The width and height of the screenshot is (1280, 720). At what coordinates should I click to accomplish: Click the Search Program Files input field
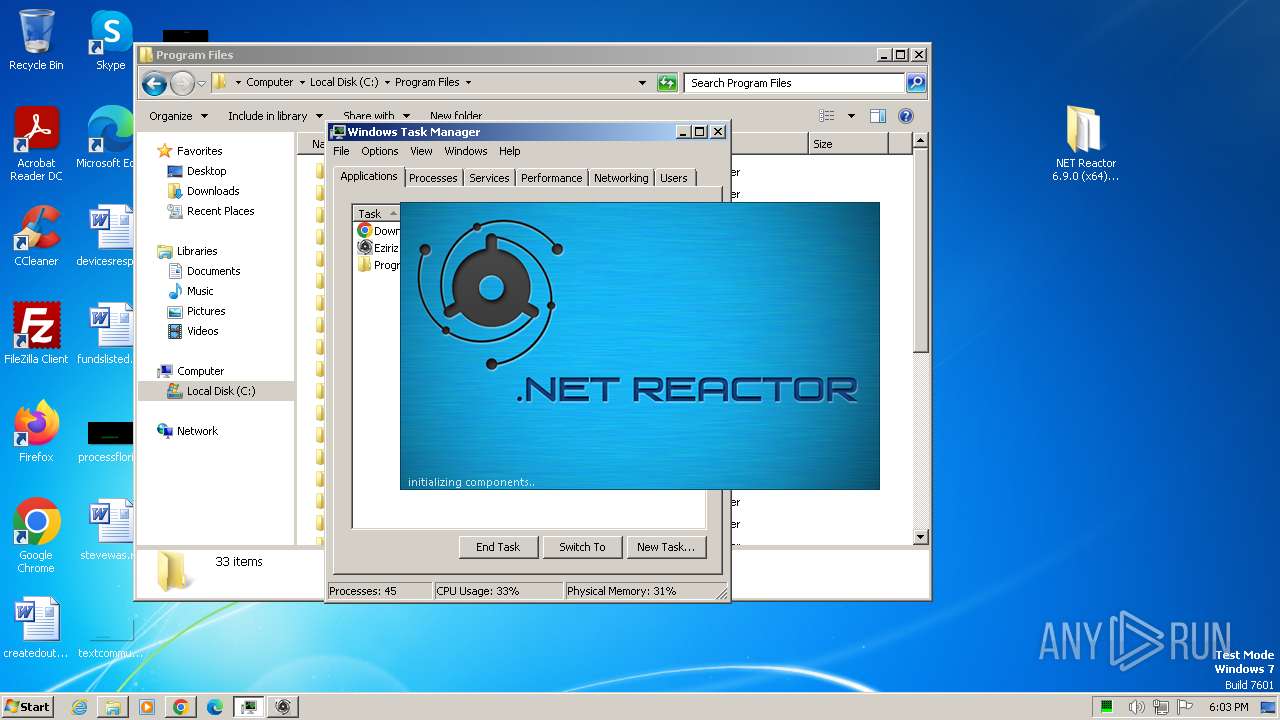[x=795, y=83]
